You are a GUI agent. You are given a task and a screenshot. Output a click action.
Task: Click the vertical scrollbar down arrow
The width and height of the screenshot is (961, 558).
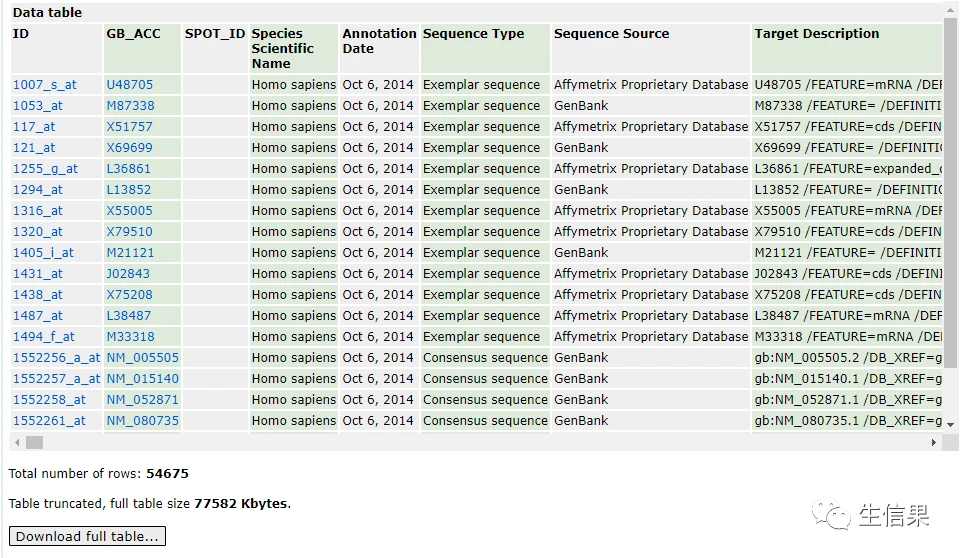[950, 424]
